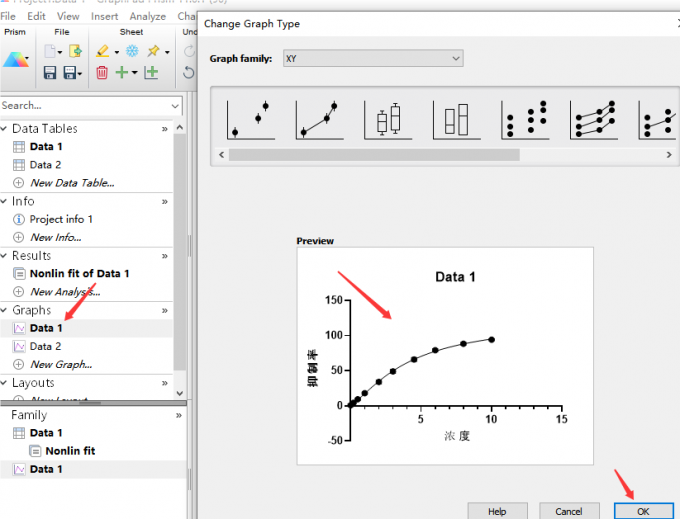Open the Graph family dropdown
Viewport: 680px width, 519px height.
(x=373, y=58)
